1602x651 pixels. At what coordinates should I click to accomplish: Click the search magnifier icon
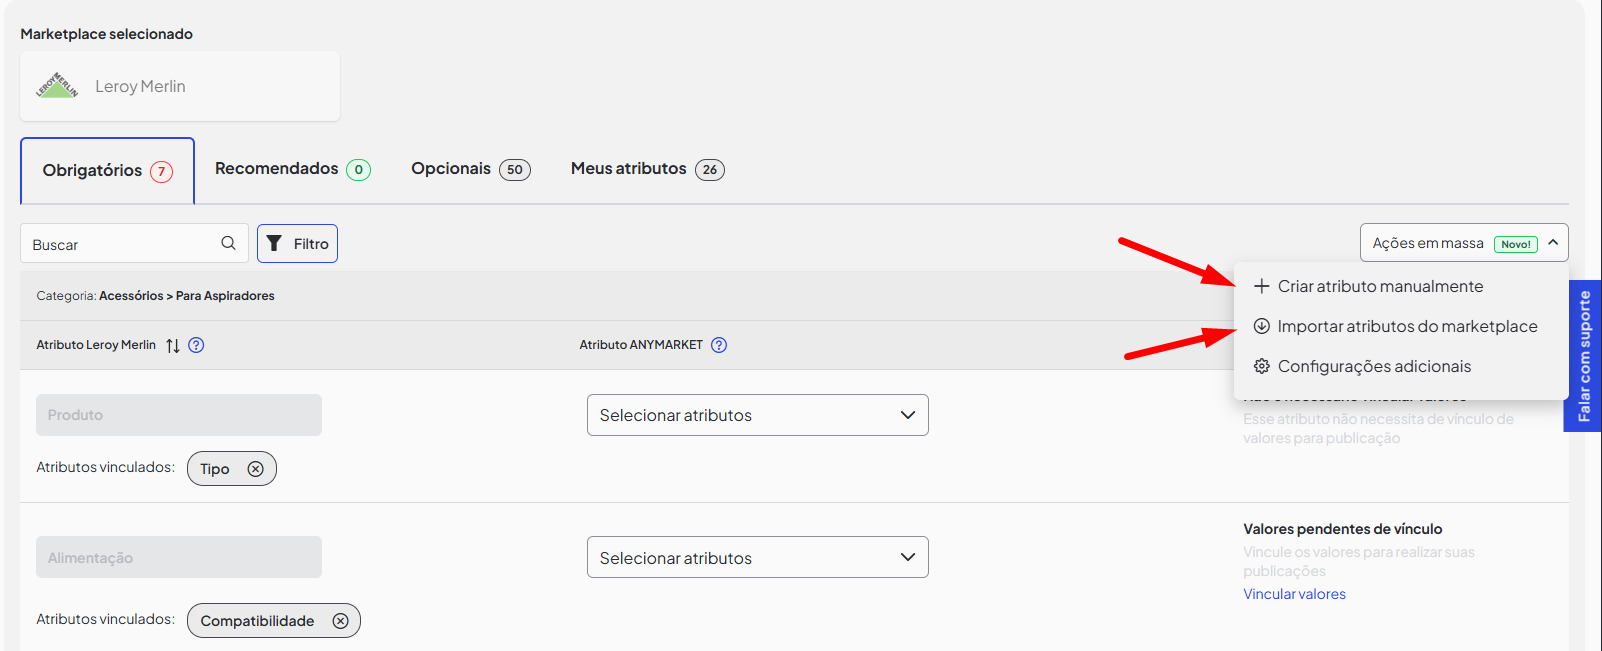228,243
